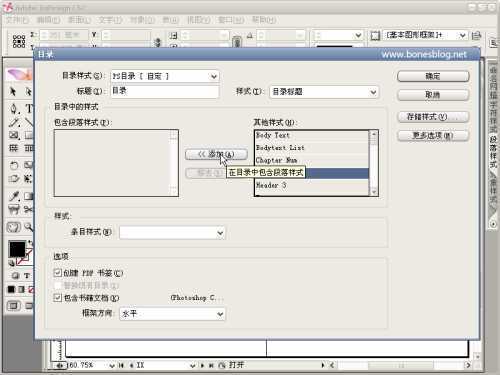
Task: Click the 标题 text field
Action: pos(165,91)
